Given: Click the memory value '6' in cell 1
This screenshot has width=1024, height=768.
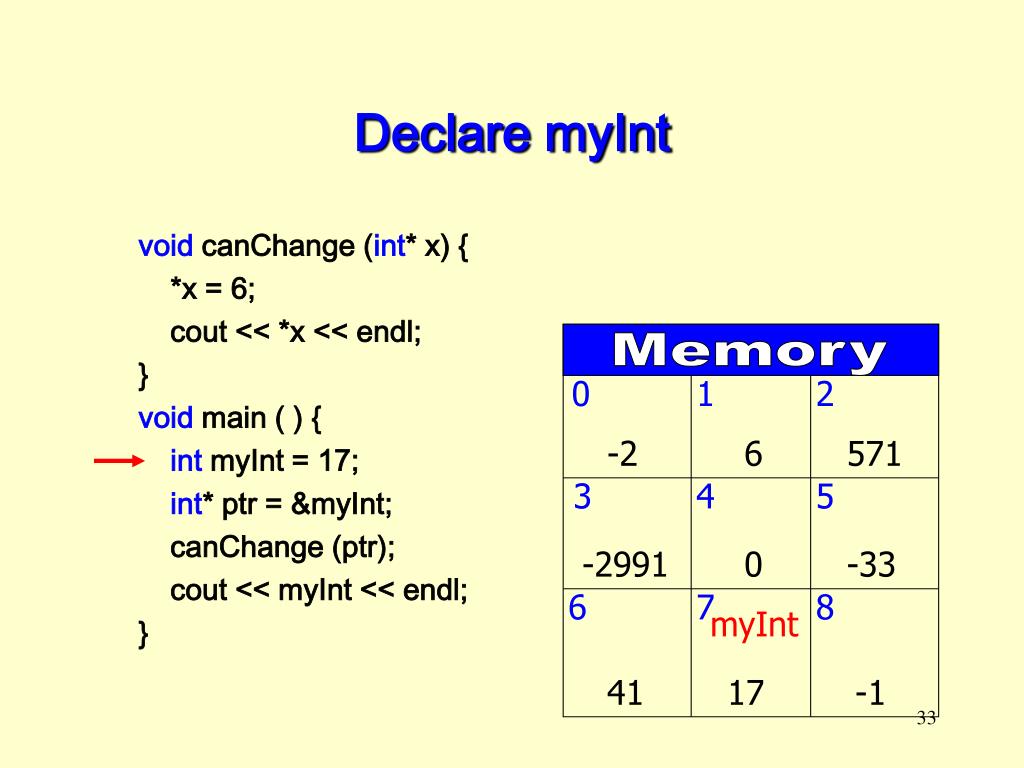Looking at the screenshot, I should click(752, 453).
